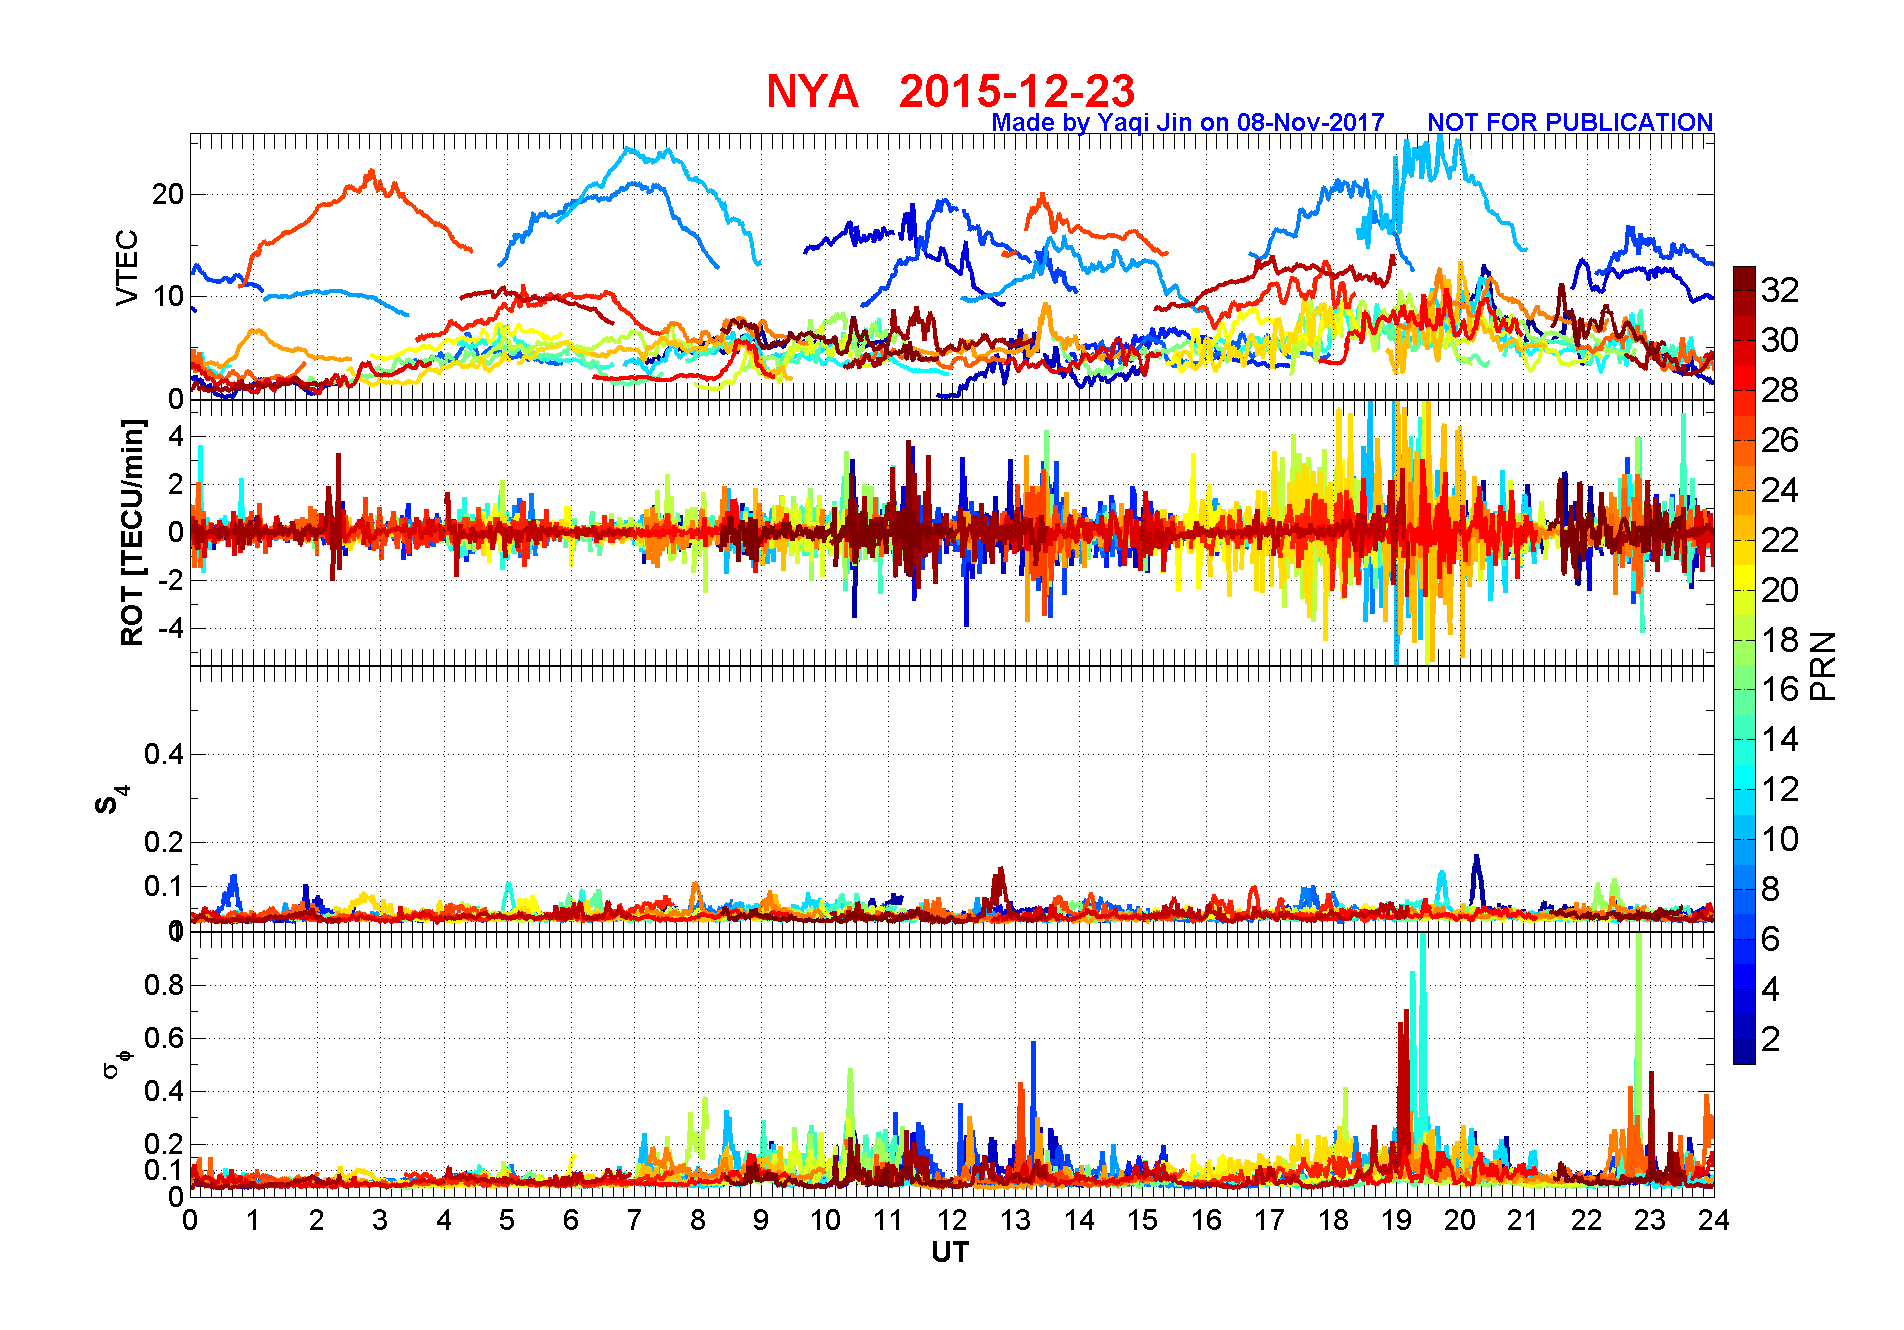Click the UT x-axis label
Viewport: 1904px width, 1330px height.
[x=950, y=1252]
